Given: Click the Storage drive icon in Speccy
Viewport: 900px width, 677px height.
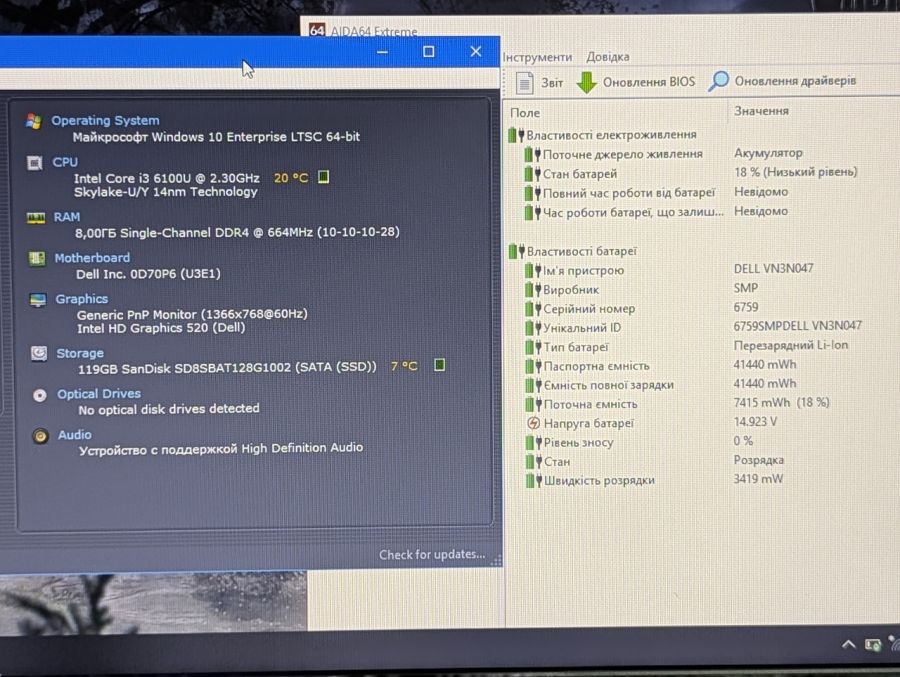Looking at the screenshot, I should click(x=39, y=353).
